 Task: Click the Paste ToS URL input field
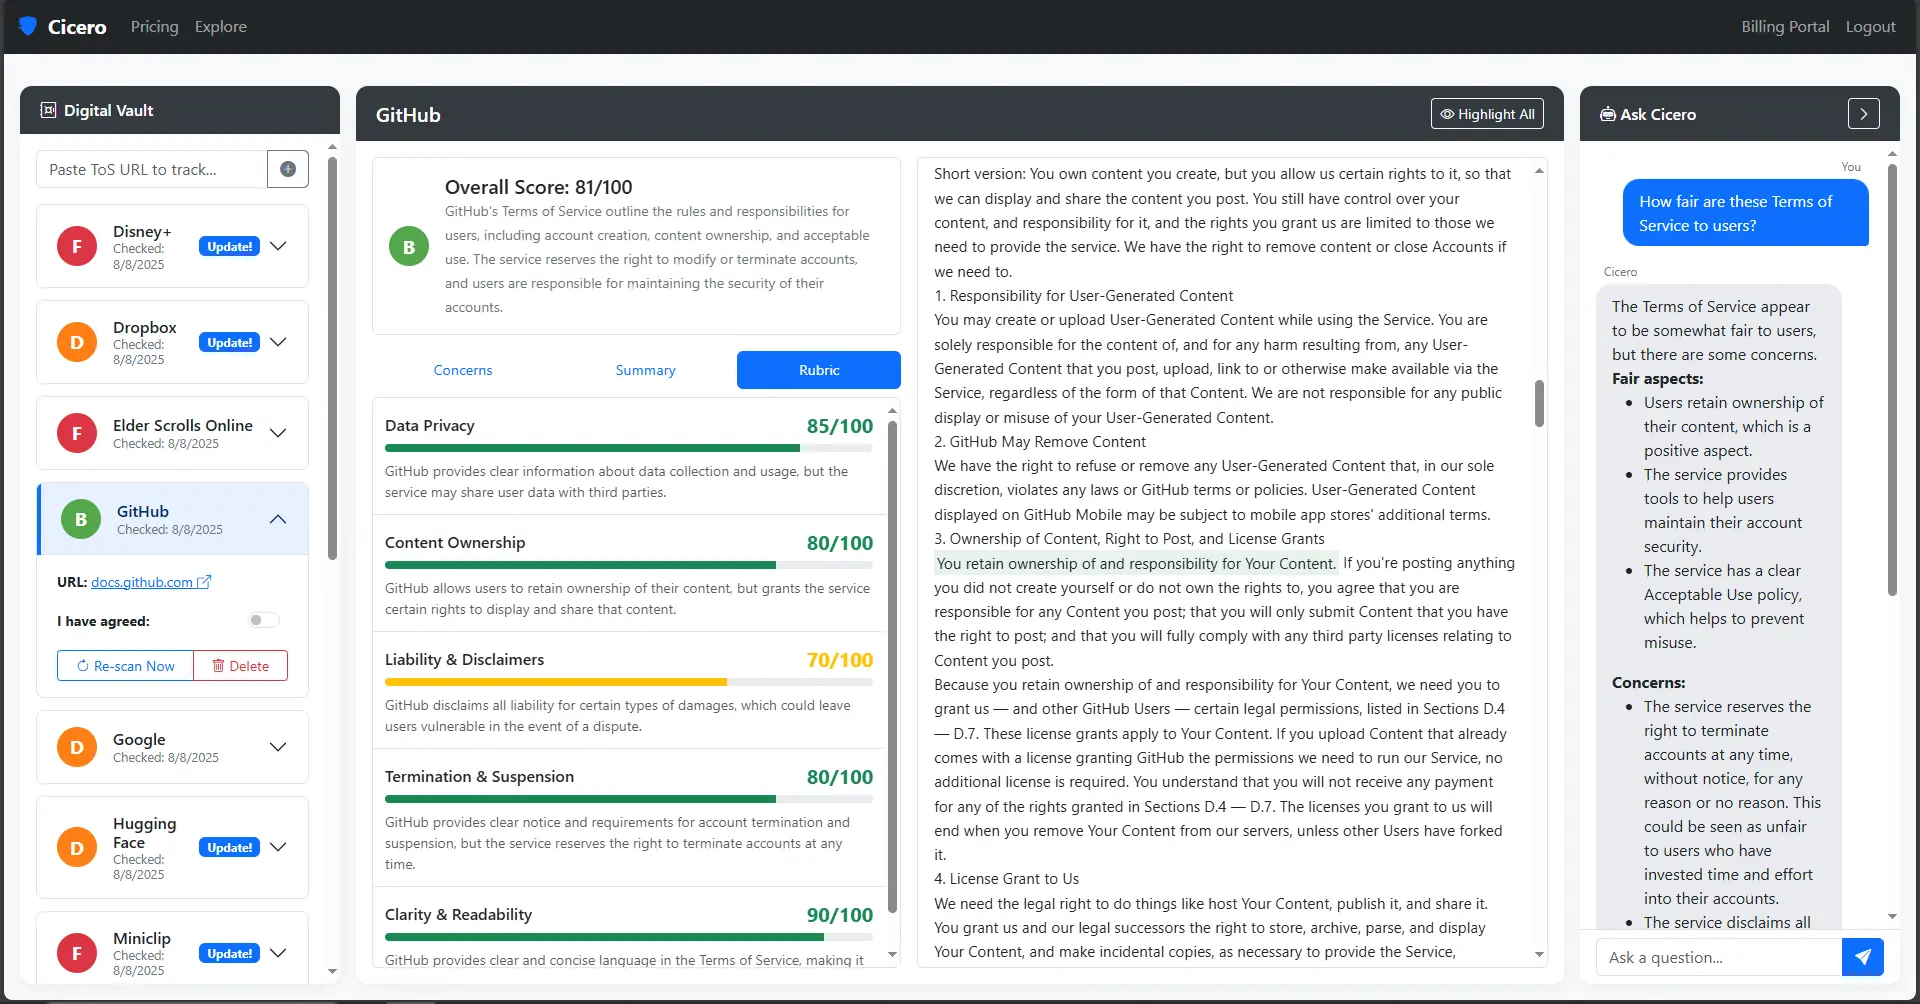tap(152, 169)
